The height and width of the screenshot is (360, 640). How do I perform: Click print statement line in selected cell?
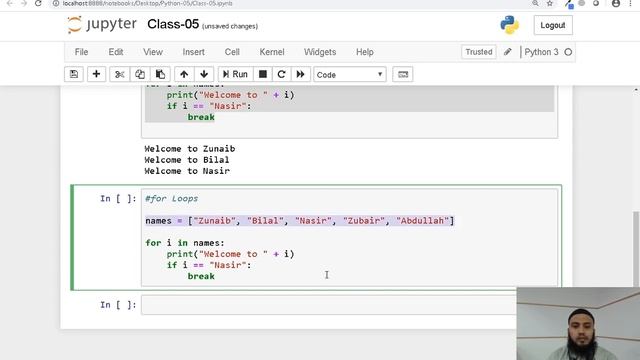tap(230, 254)
